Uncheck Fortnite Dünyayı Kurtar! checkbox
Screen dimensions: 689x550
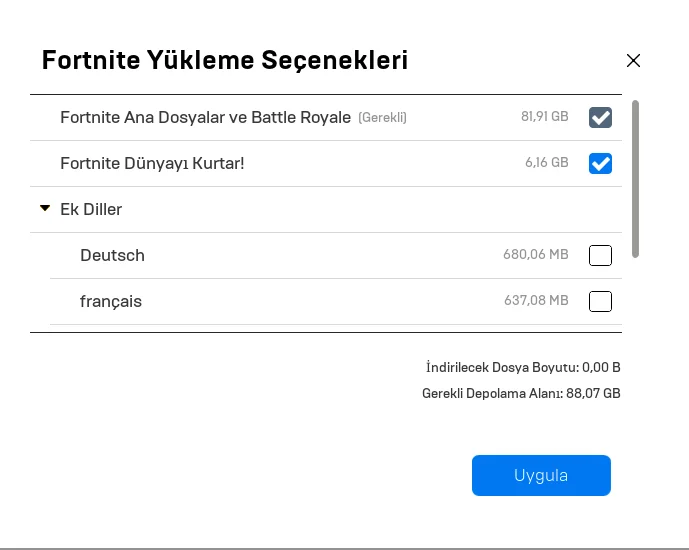point(600,163)
